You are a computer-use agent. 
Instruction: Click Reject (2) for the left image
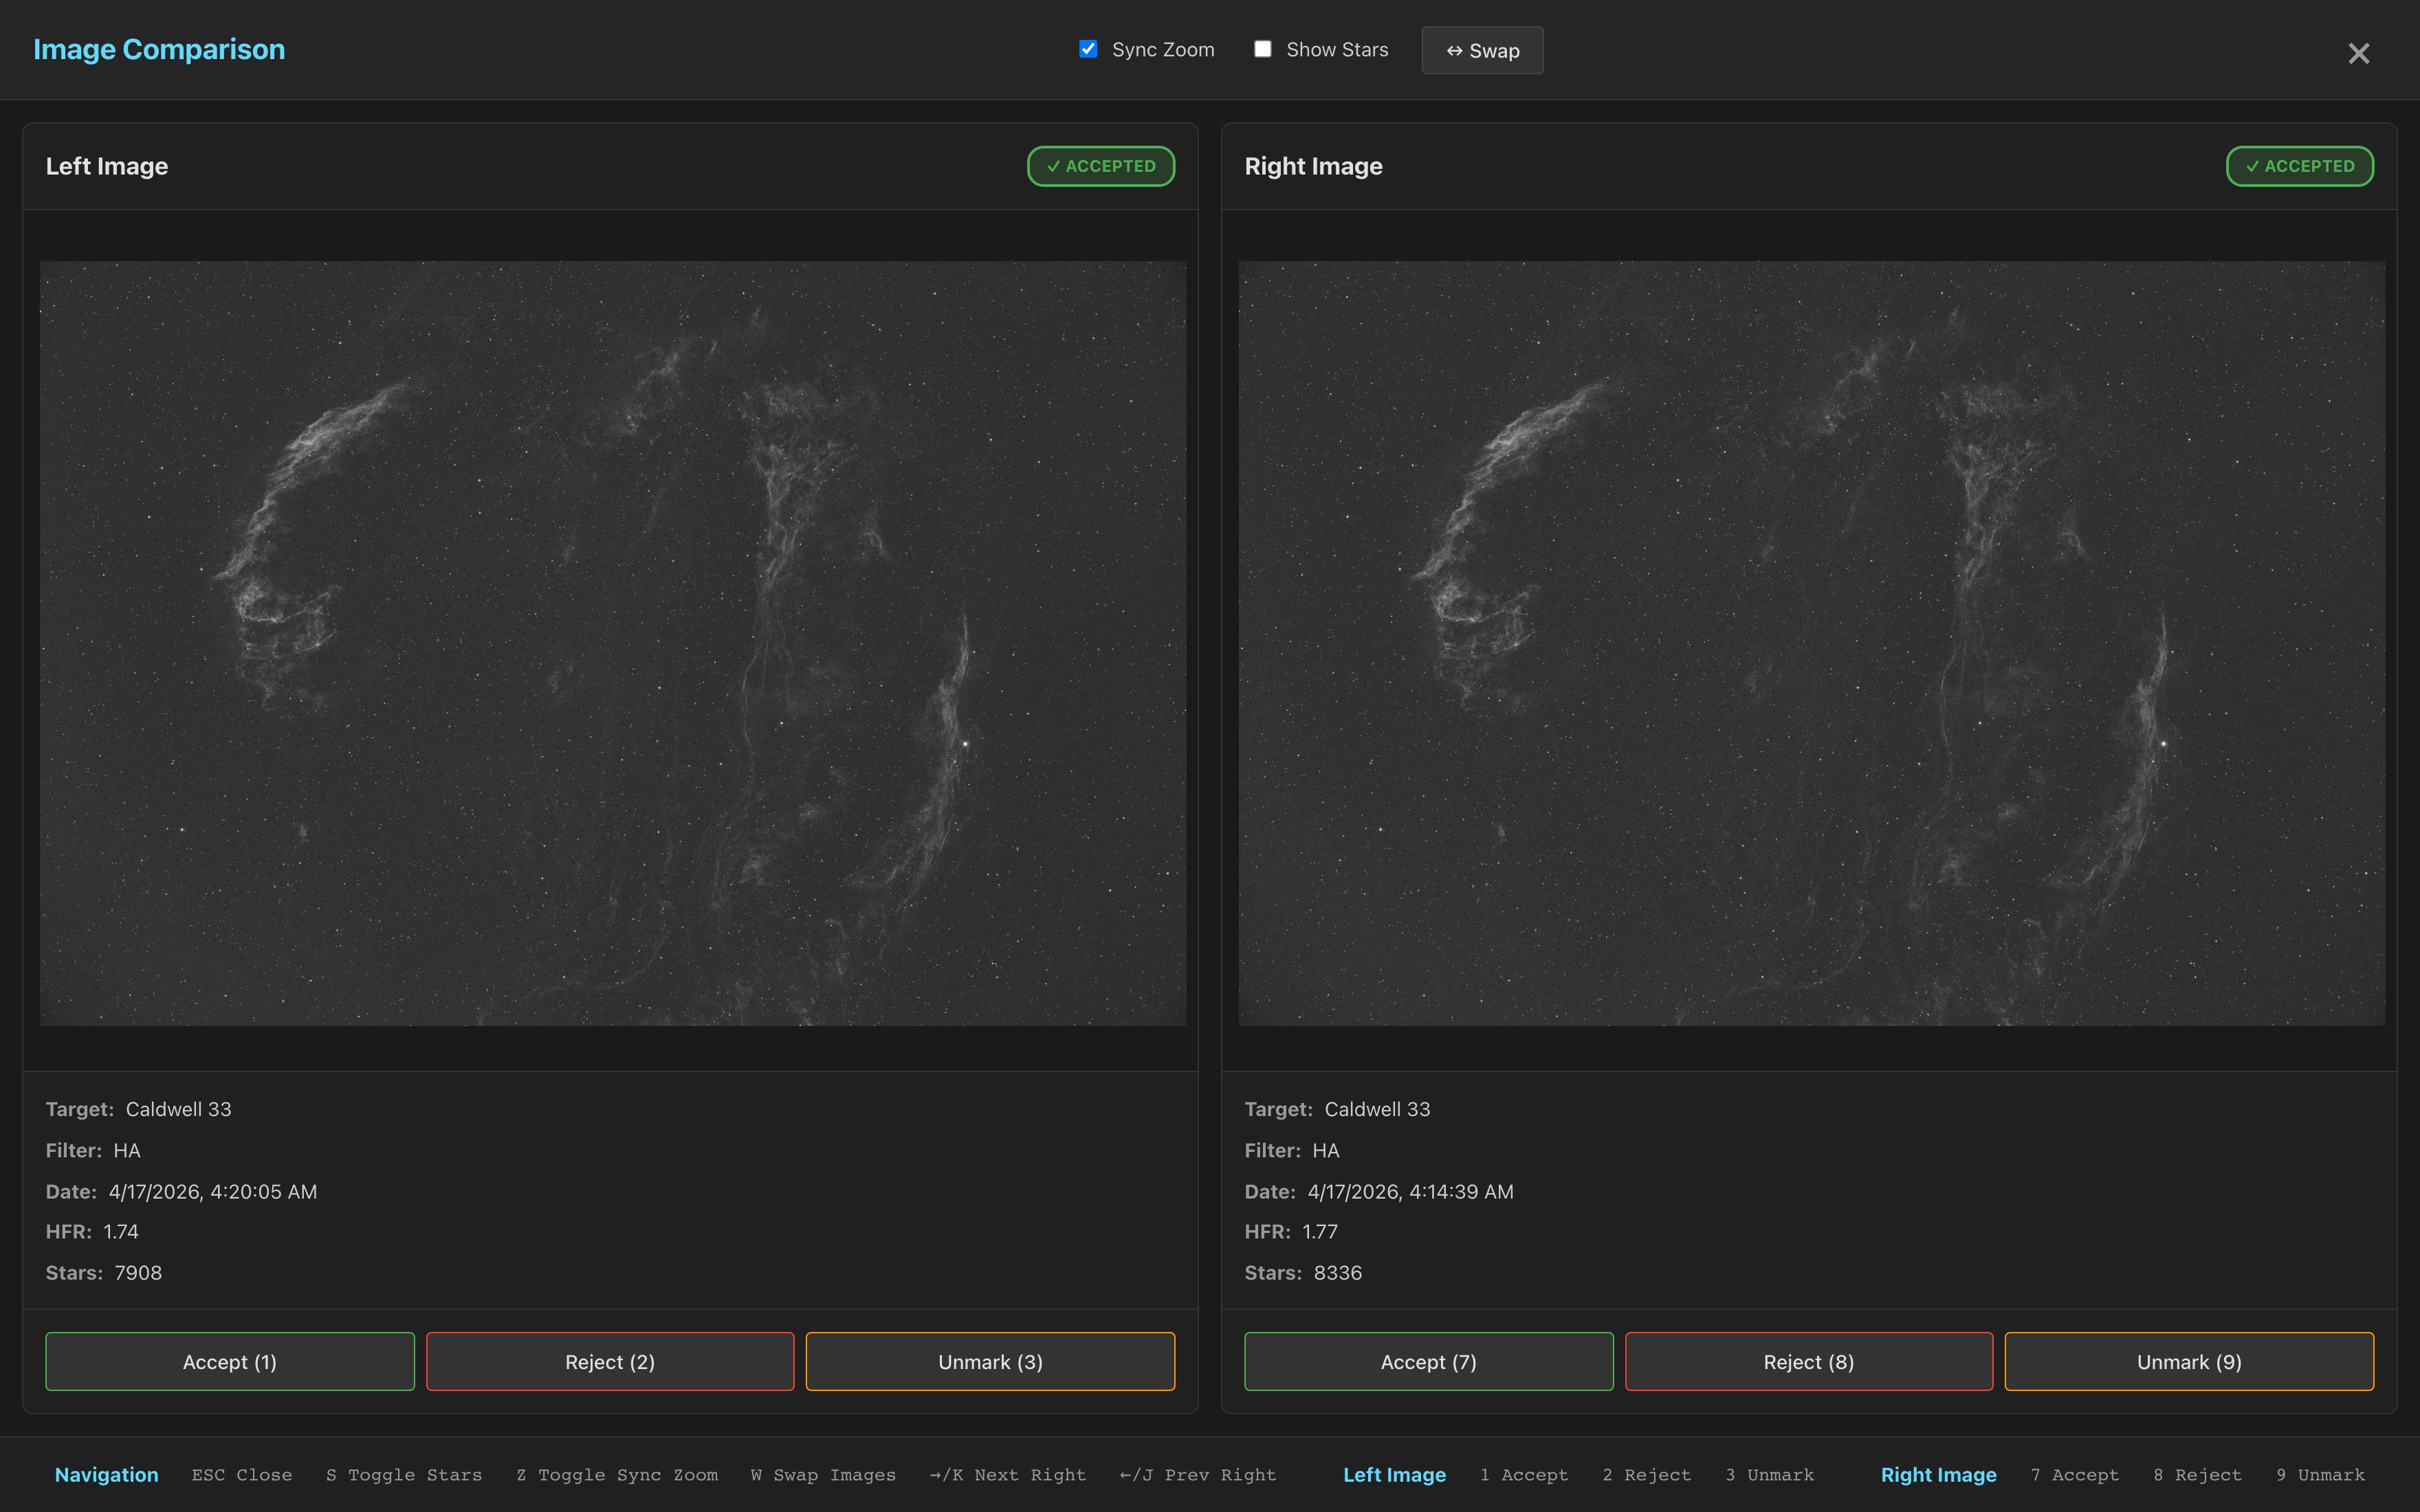610,1361
